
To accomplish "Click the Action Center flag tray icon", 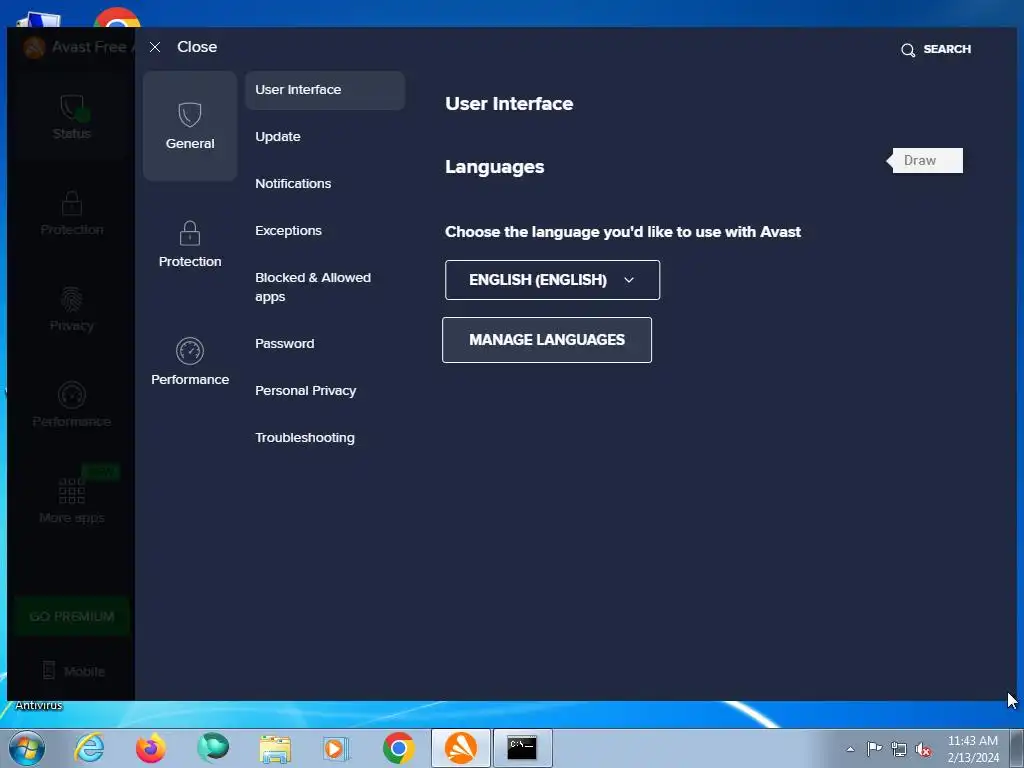I will pyautogui.click(x=874, y=748).
